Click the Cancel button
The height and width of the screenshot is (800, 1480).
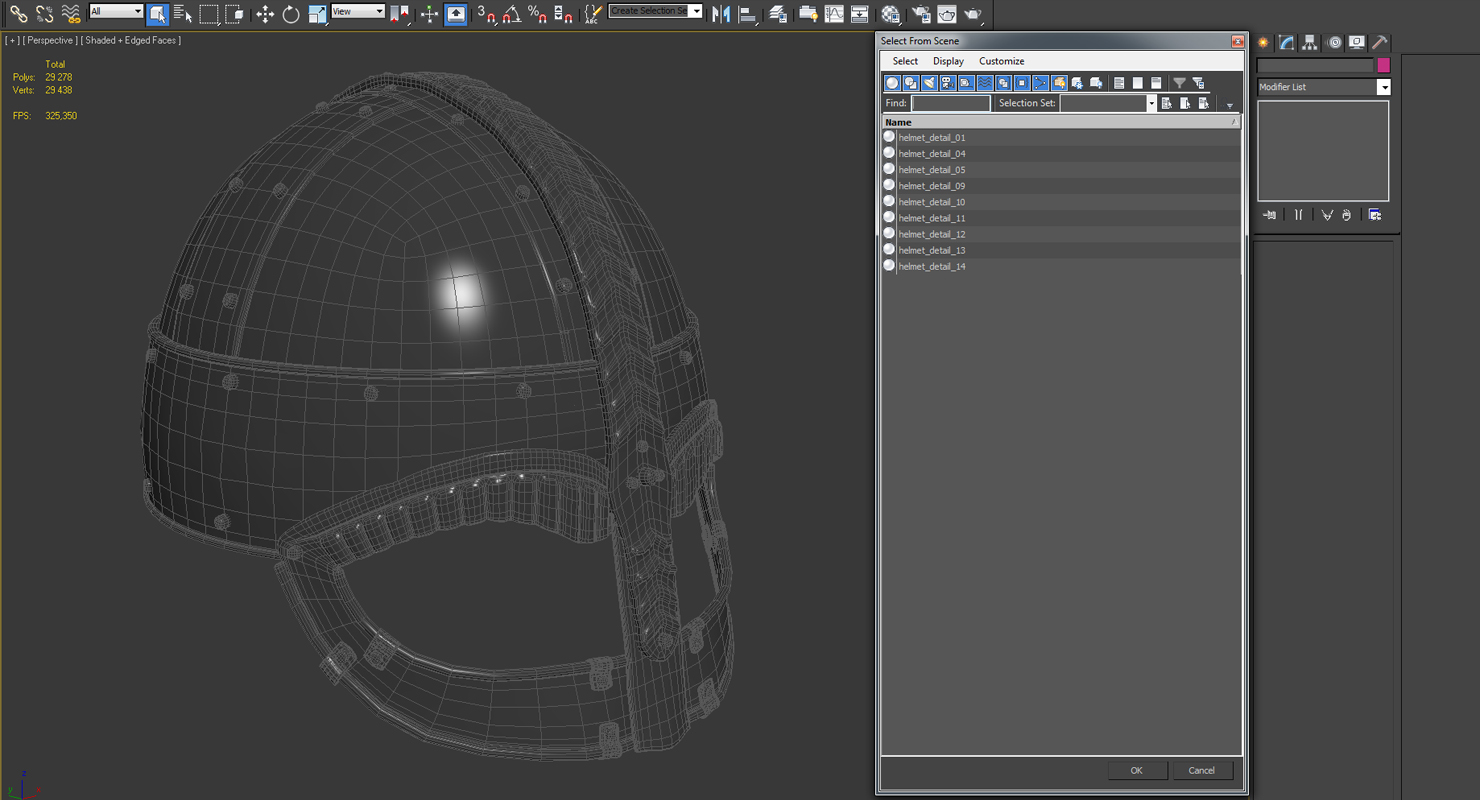click(x=1201, y=770)
